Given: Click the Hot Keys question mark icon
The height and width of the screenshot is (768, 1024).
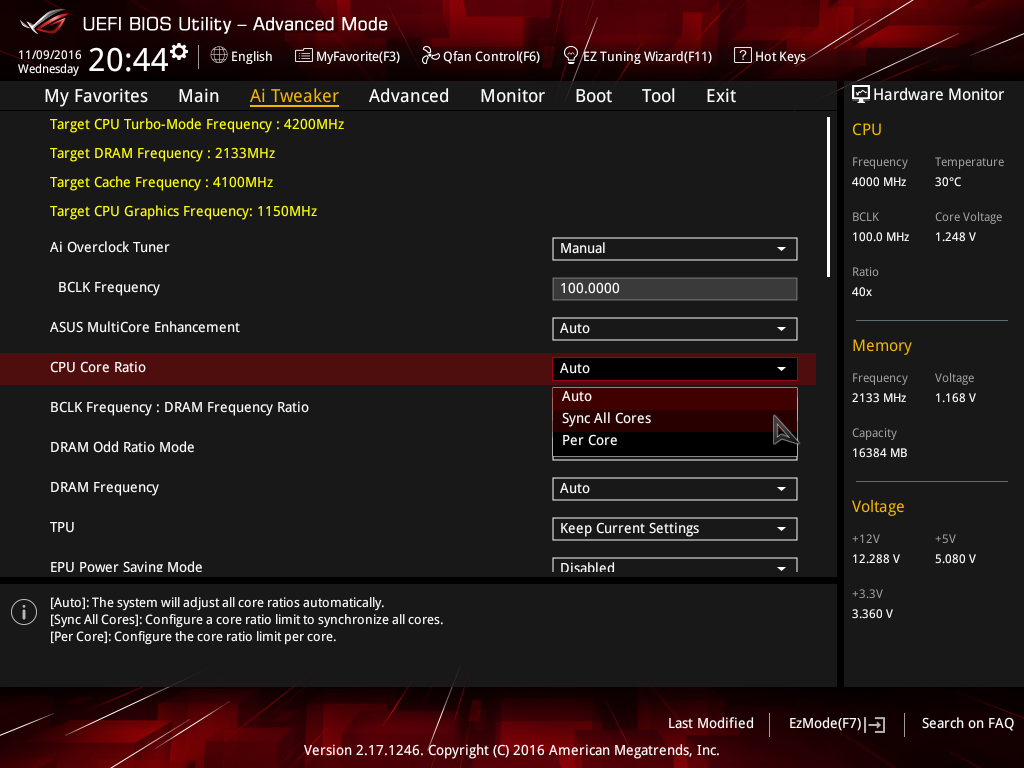Looking at the screenshot, I should 743,56.
